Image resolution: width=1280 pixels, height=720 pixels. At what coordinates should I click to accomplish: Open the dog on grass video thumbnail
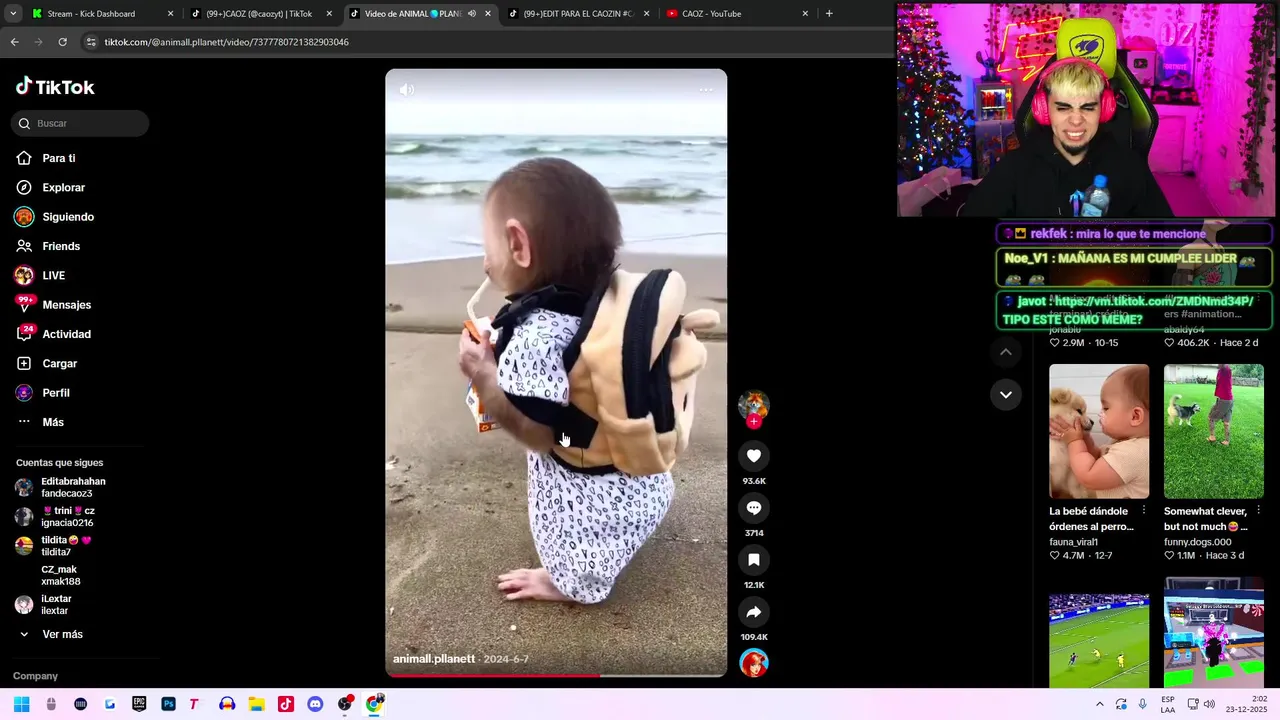[x=1214, y=431]
